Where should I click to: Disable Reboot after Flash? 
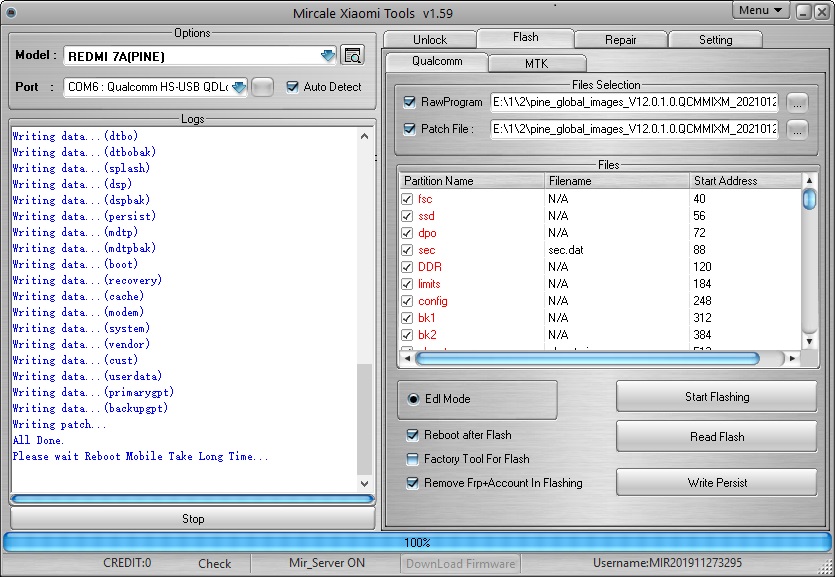412,435
